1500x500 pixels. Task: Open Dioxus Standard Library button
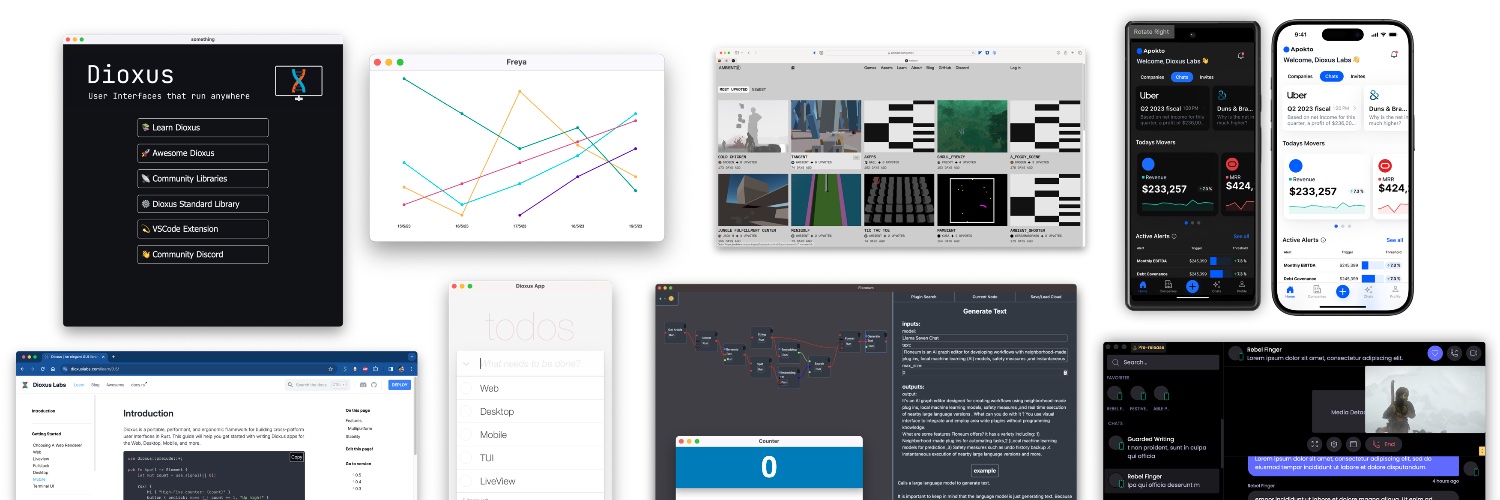click(x=203, y=204)
